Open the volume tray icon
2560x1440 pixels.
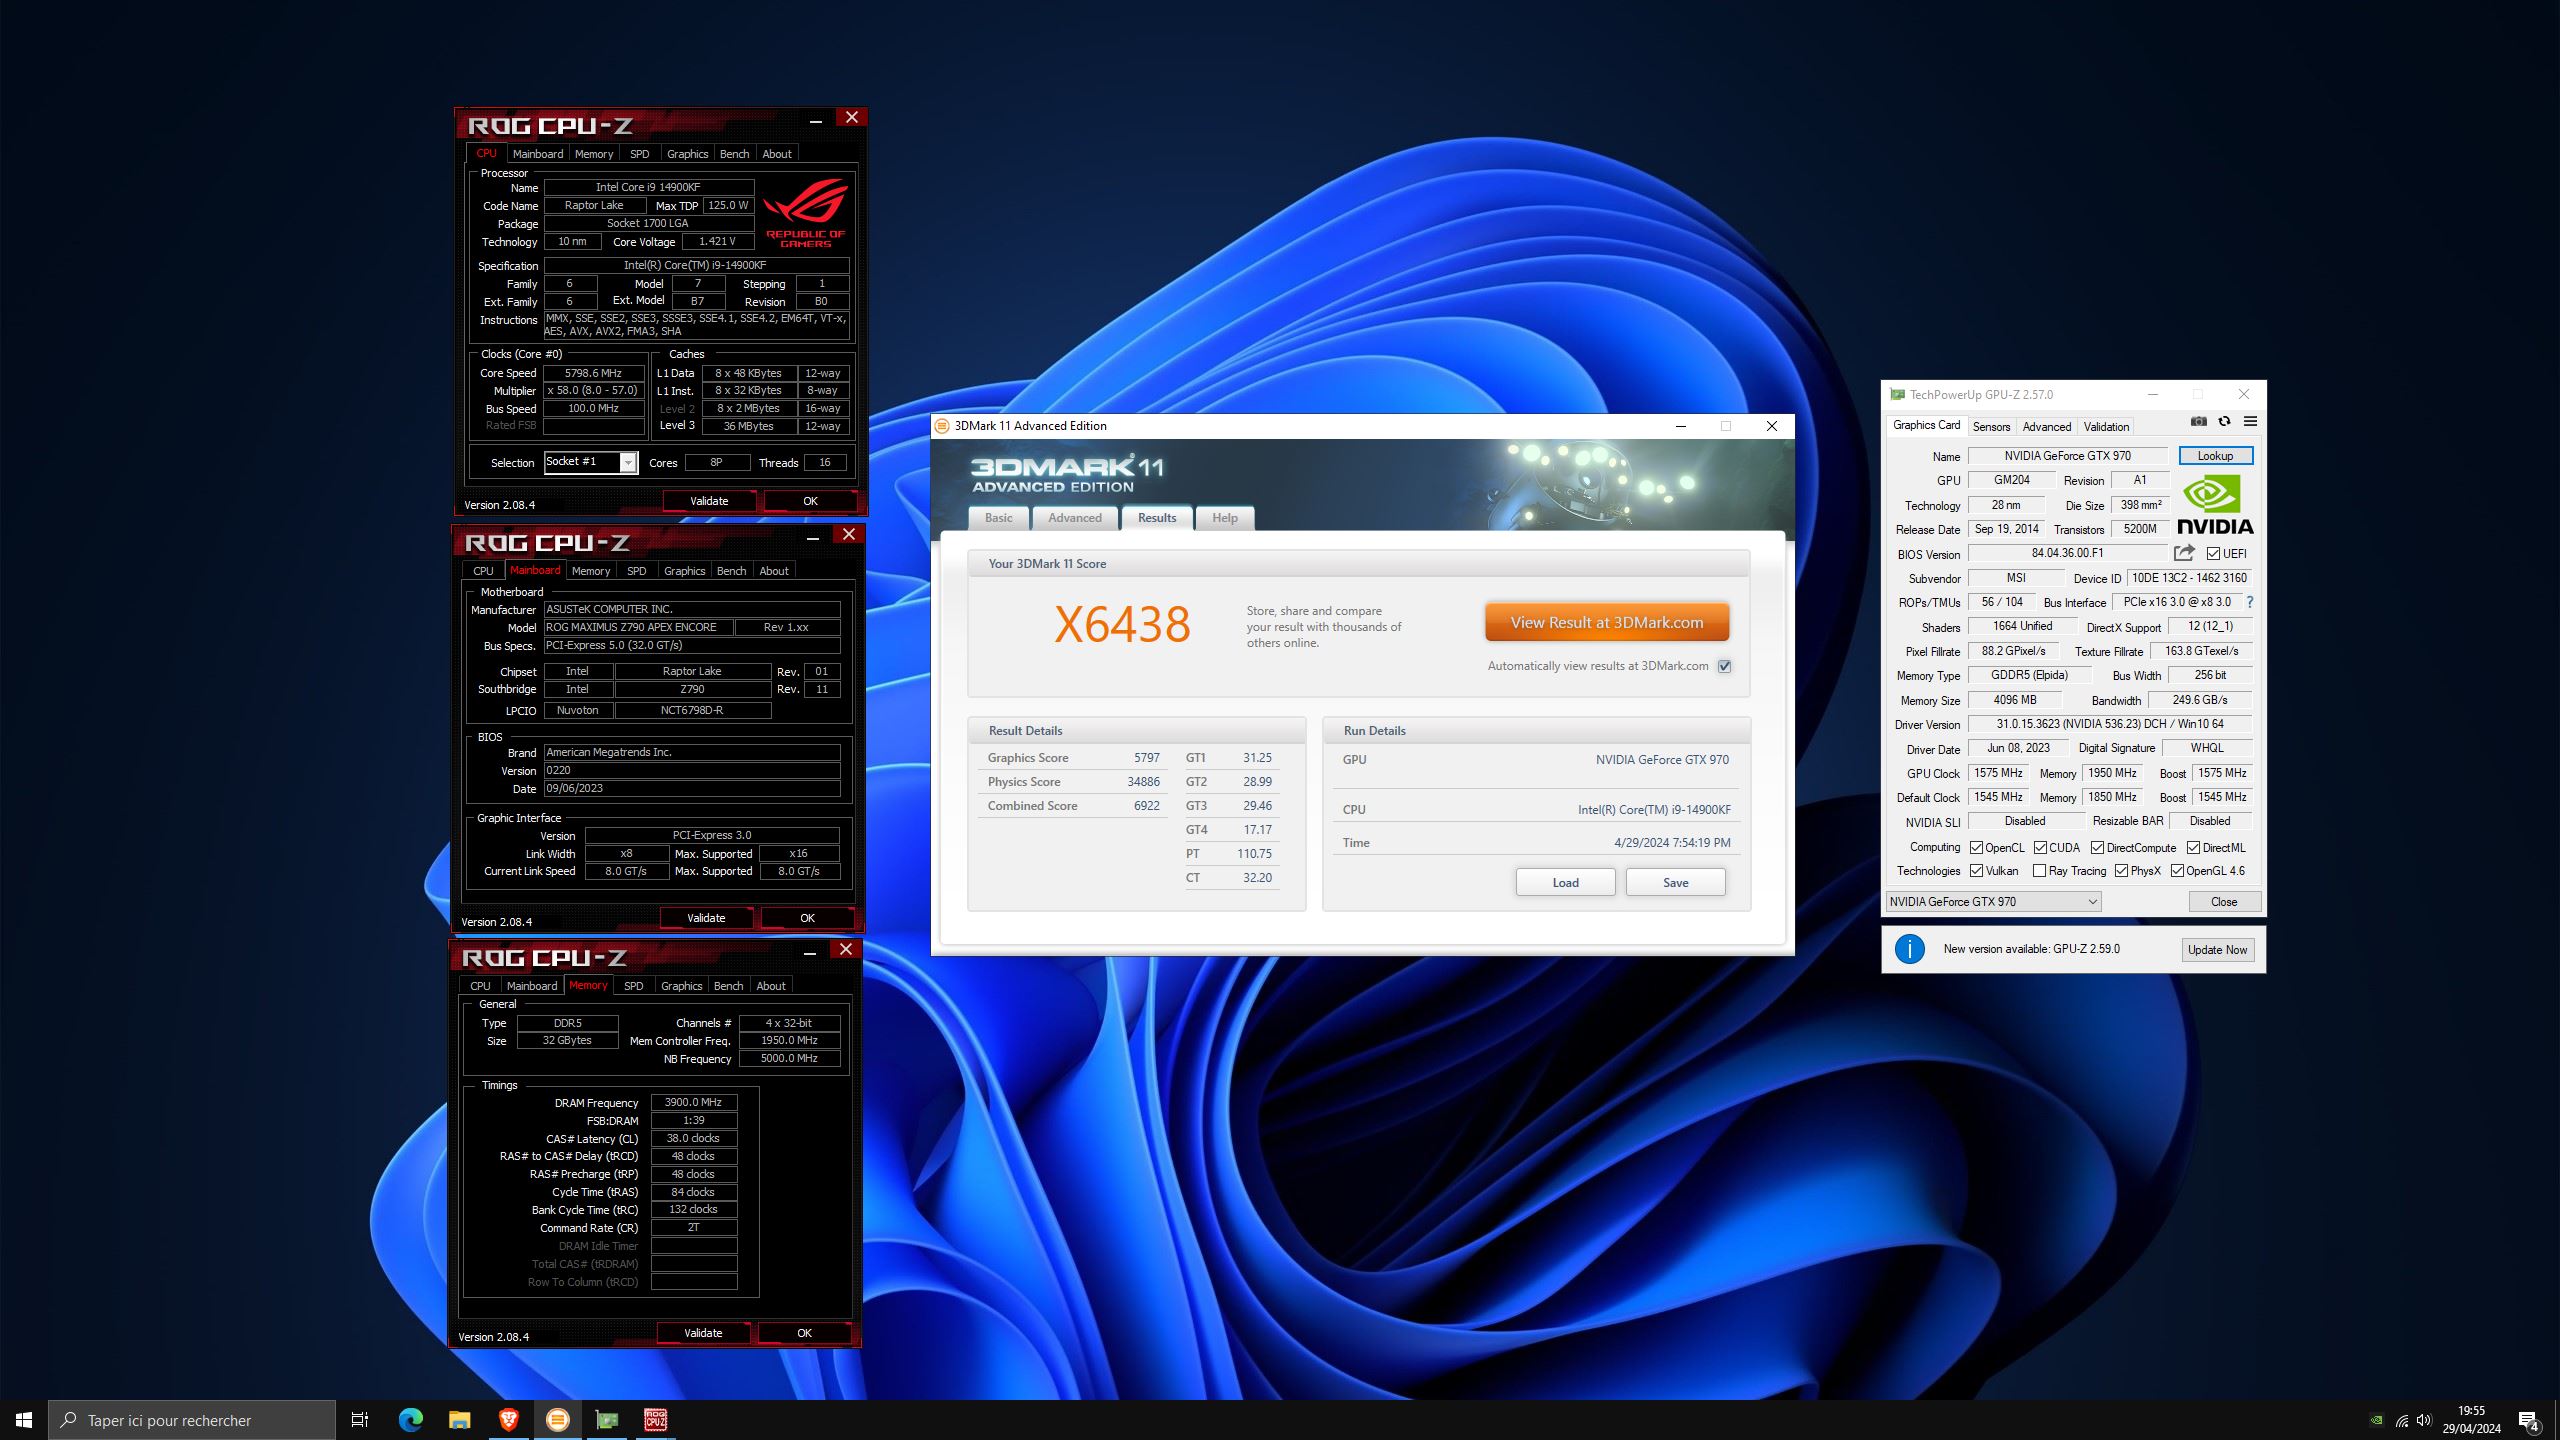coord(2424,1420)
